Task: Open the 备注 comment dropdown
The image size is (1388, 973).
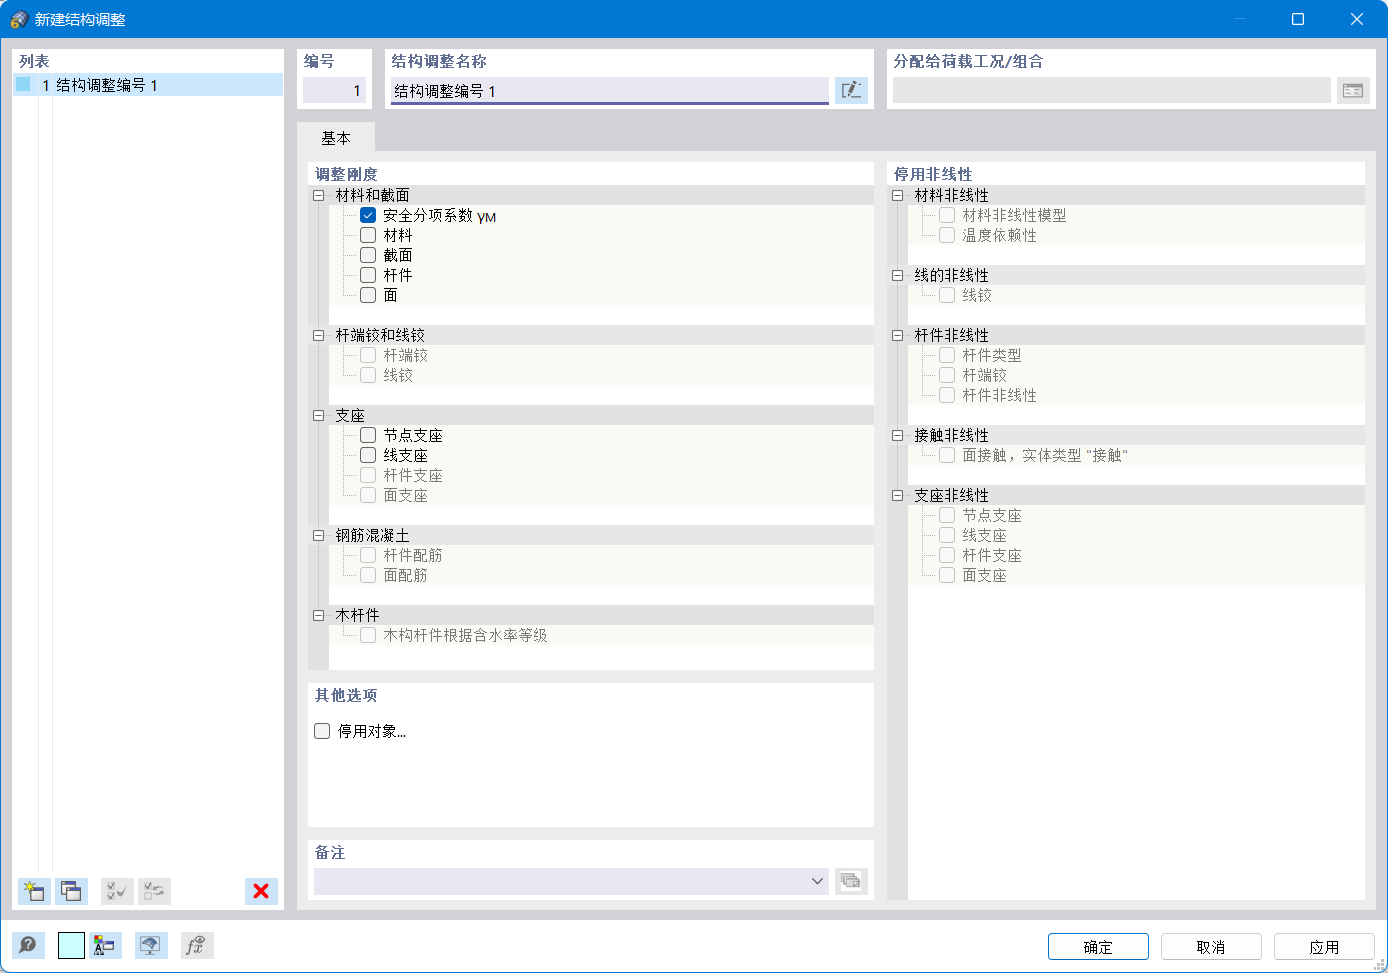Action: pyautogui.click(x=817, y=881)
